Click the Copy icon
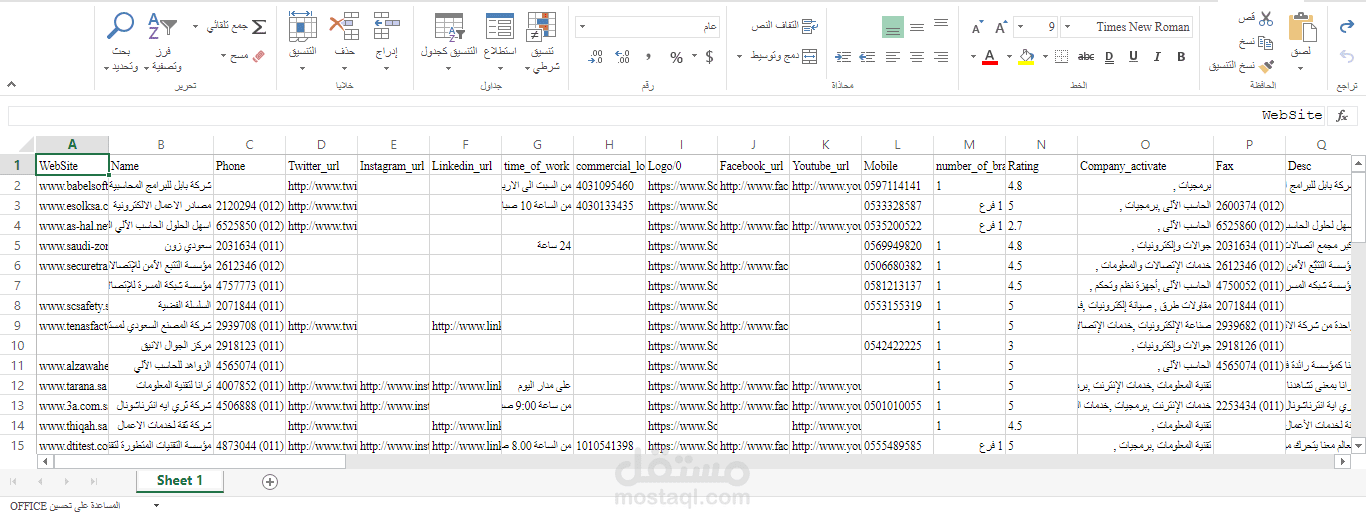 tap(1266, 42)
